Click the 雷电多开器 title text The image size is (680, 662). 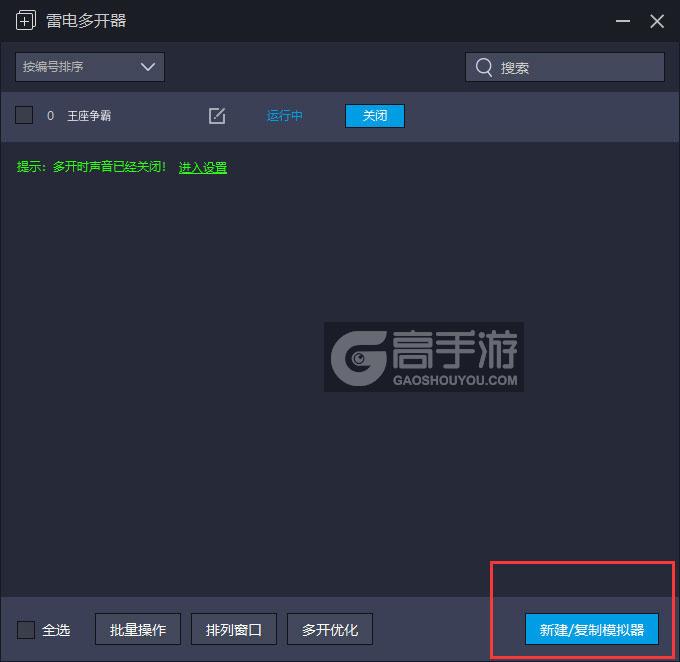tap(86, 21)
